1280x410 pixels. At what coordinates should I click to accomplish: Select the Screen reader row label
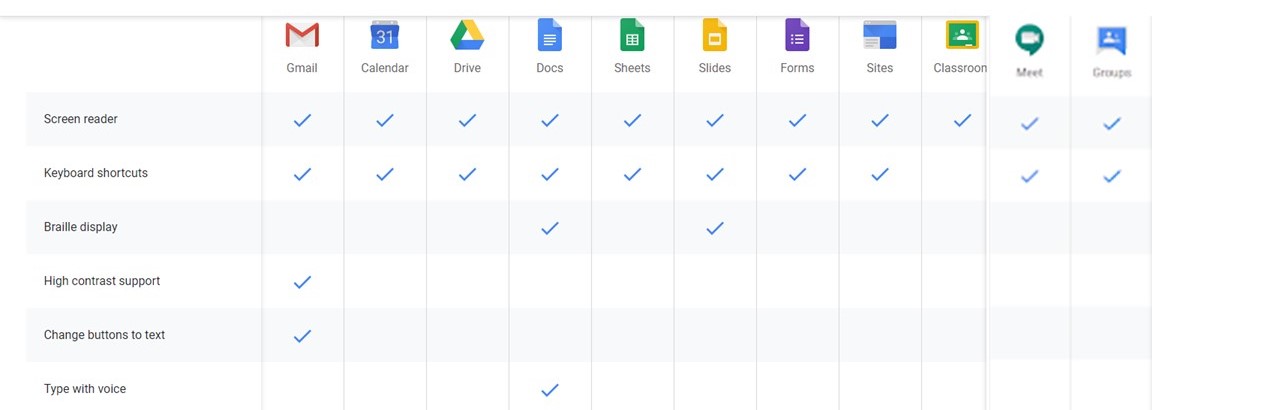tap(81, 119)
